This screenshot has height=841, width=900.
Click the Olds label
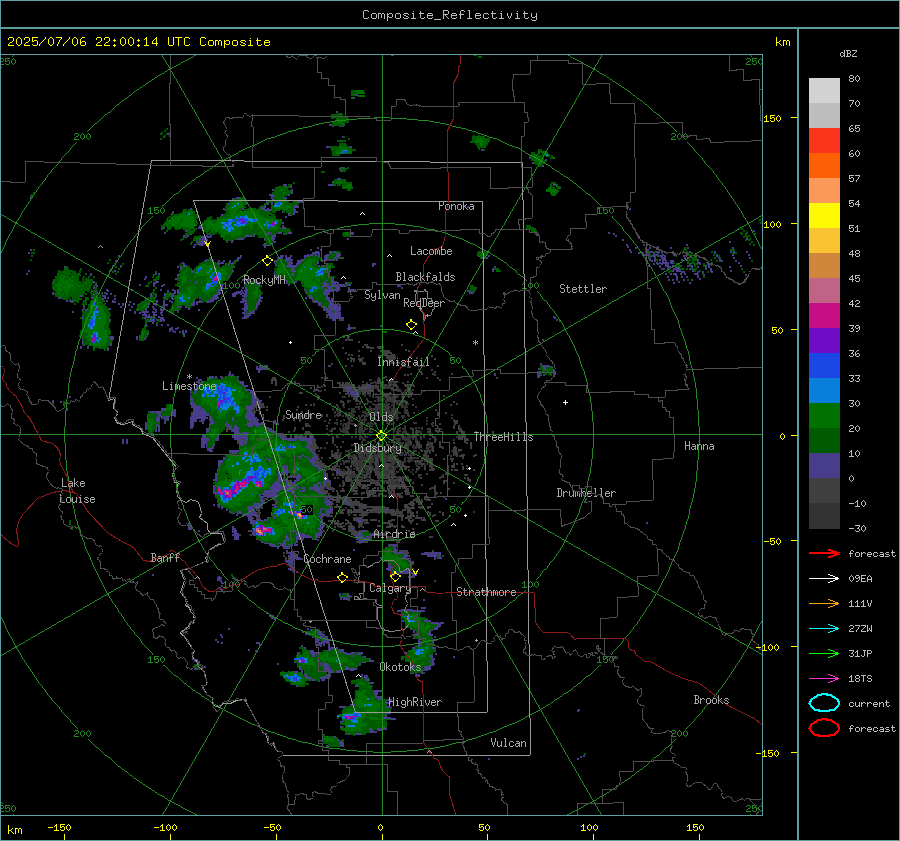pos(381,417)
